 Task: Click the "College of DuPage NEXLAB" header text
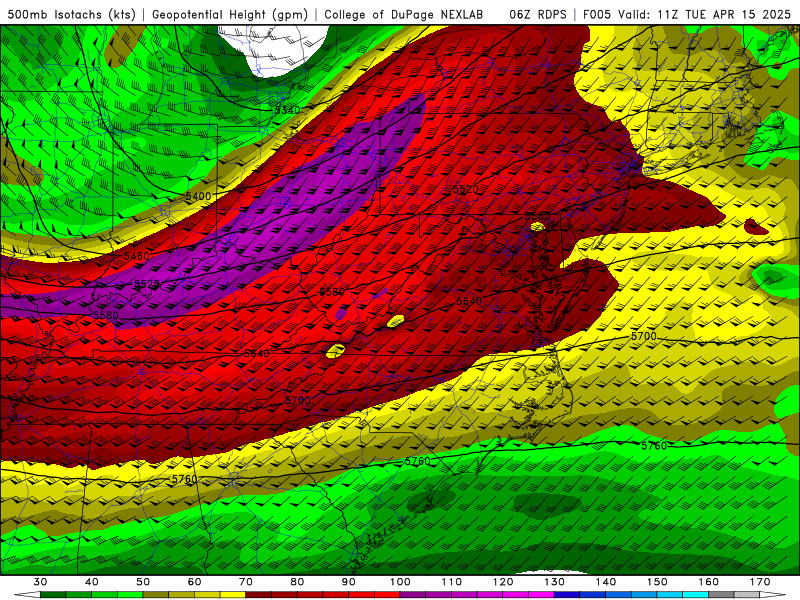403,14
